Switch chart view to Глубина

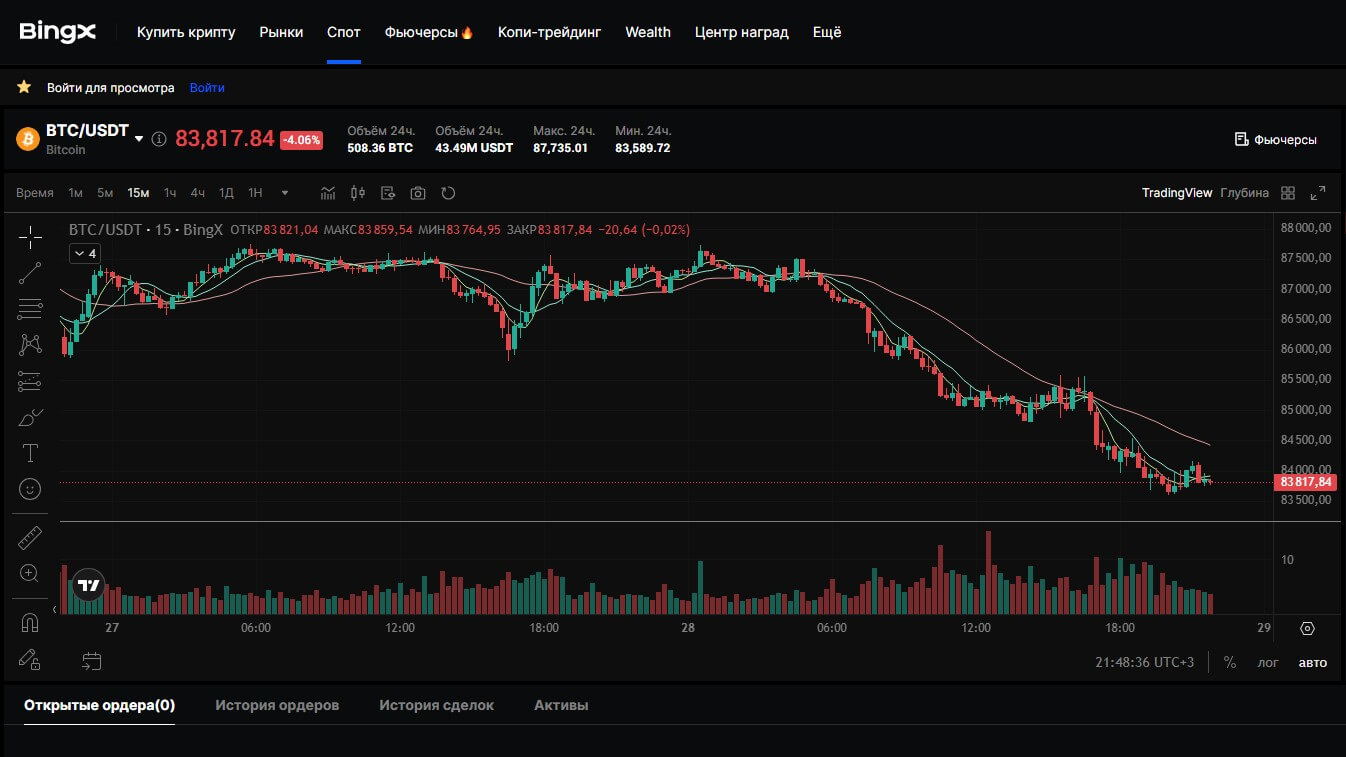point(1244,193)
